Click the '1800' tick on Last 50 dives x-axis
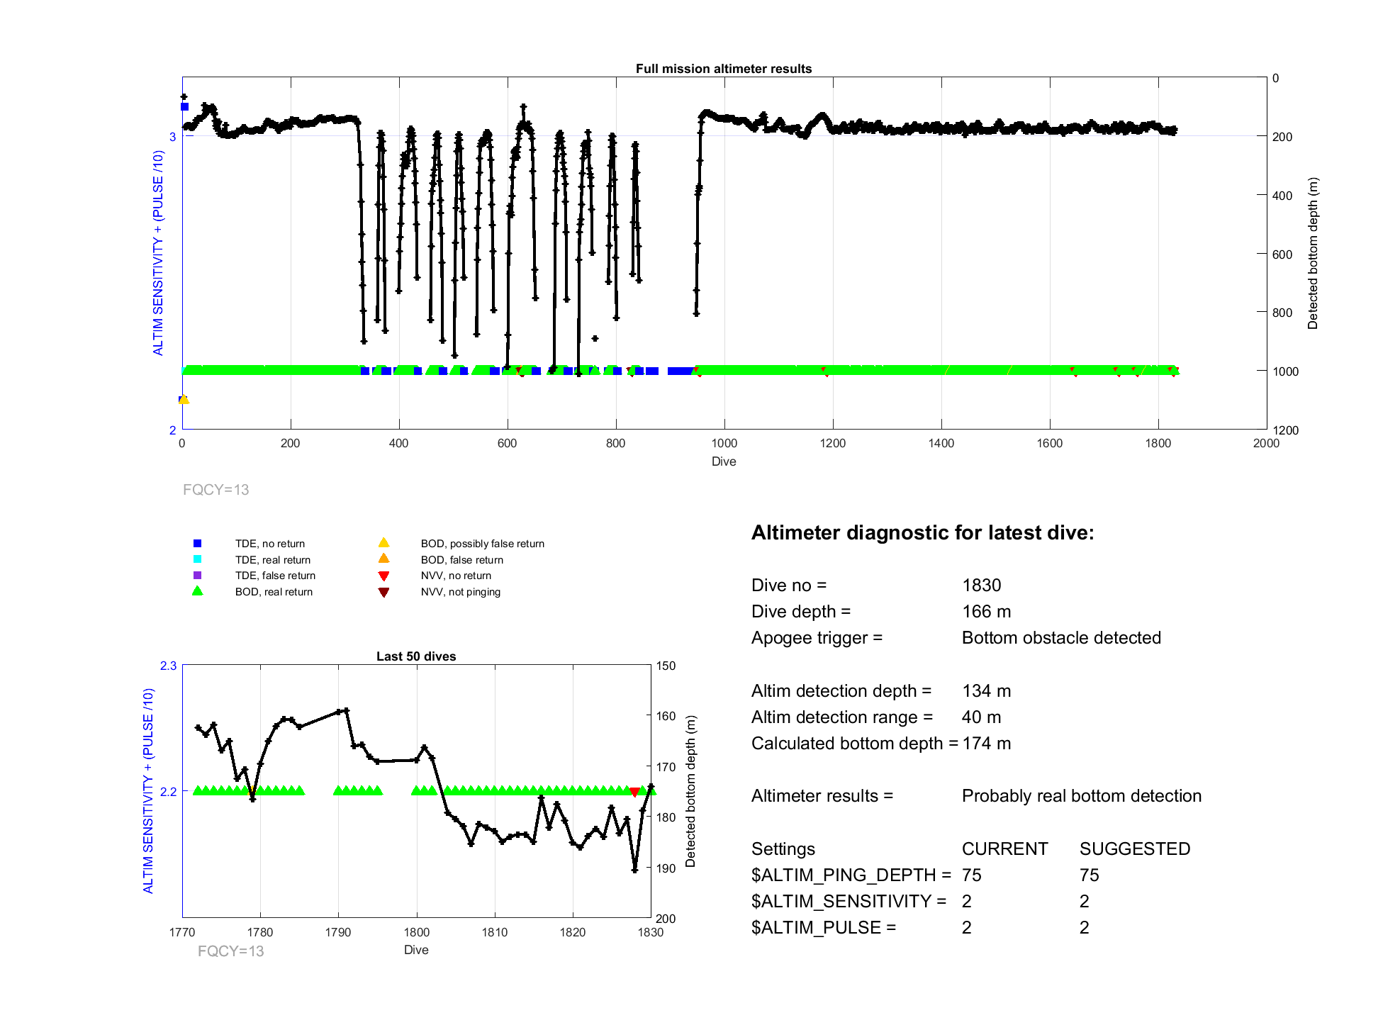The width and height of the screenshot is (1400, 1032). point(416,932)
